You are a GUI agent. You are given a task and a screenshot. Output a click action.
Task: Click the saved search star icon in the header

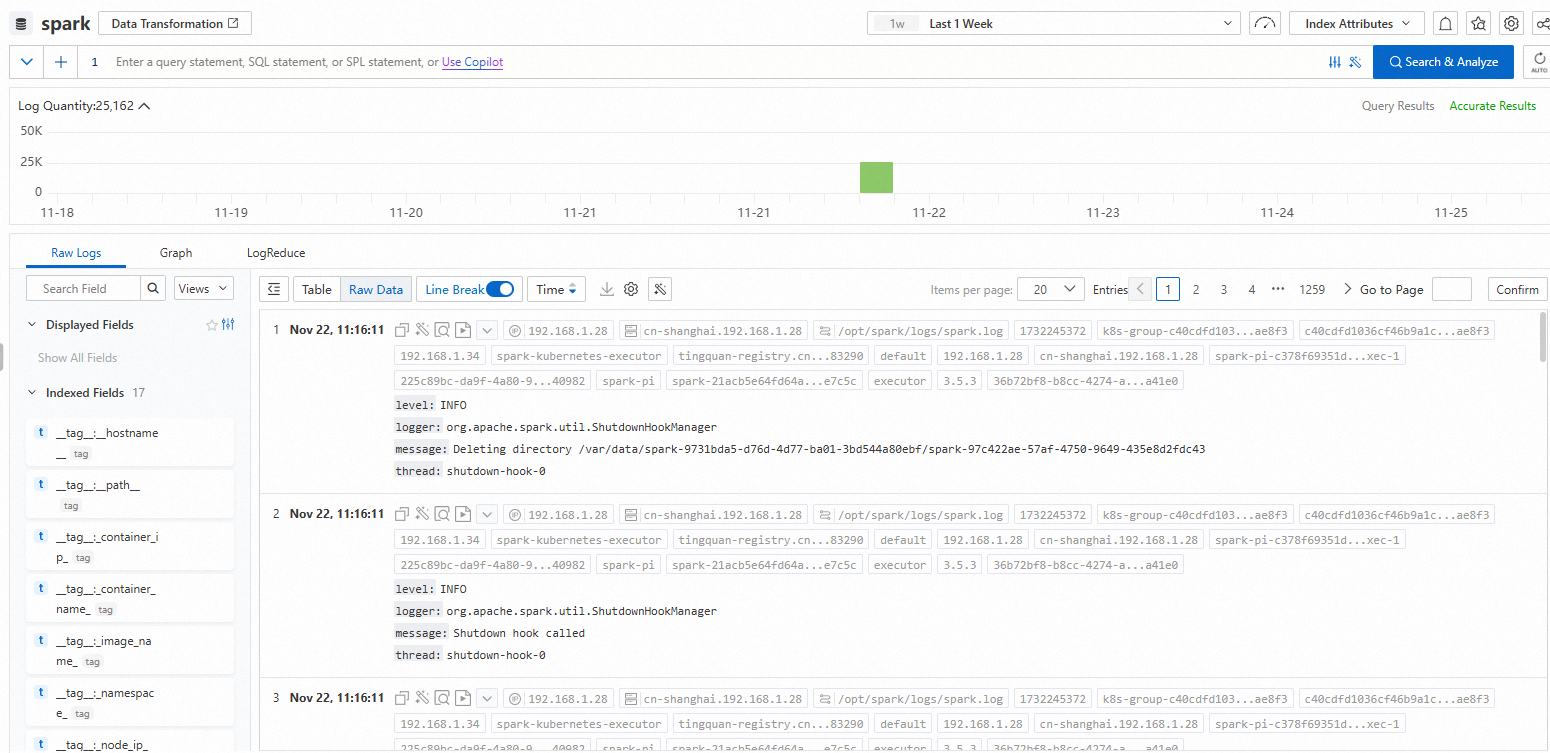1479,23
